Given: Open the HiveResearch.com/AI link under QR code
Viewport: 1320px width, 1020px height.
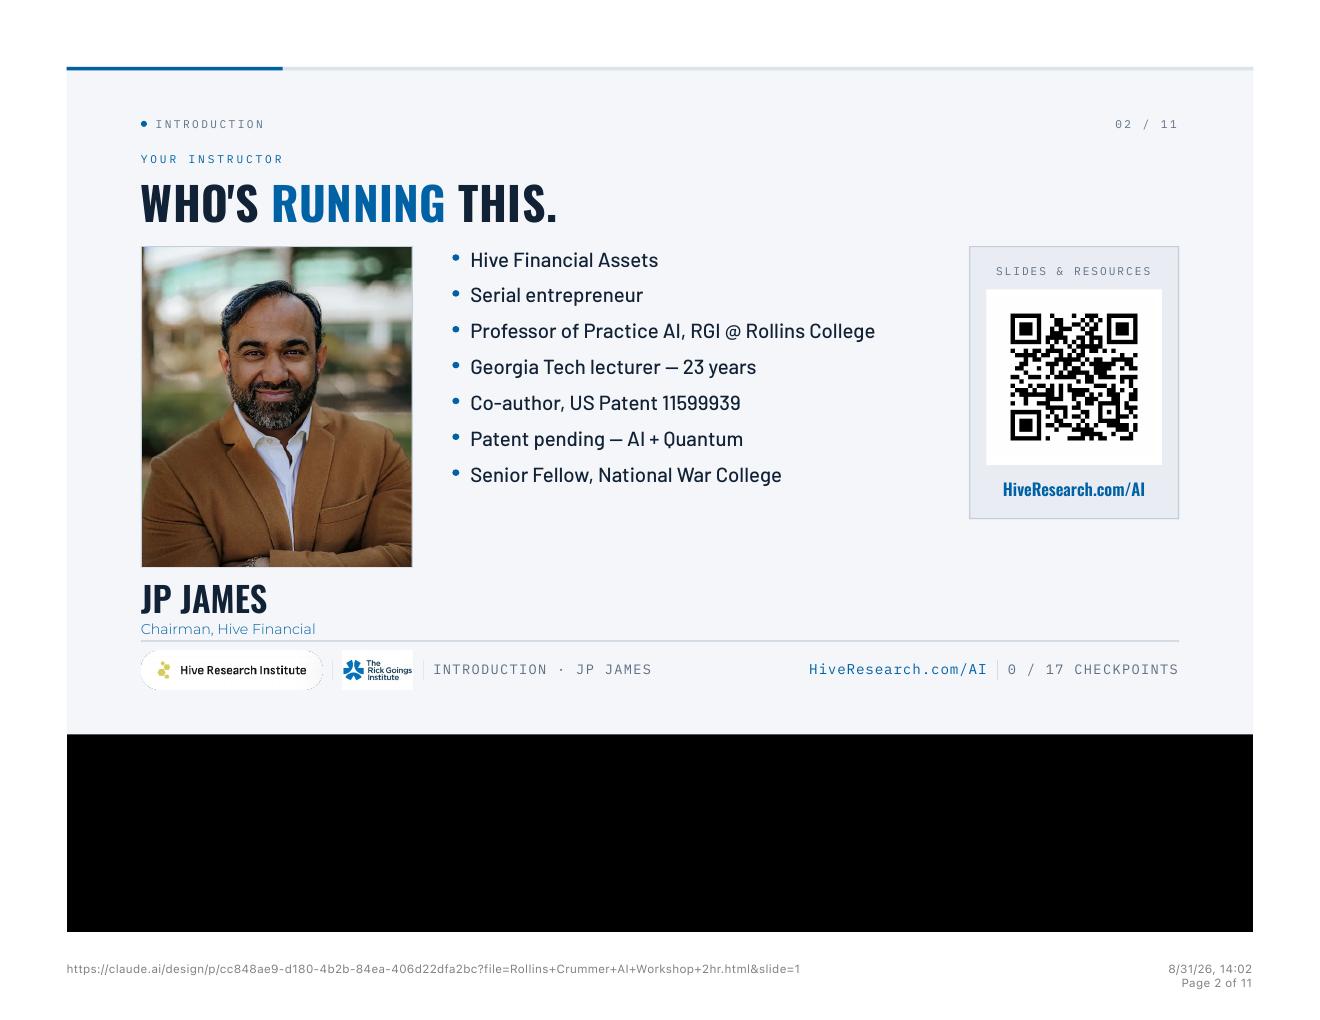Looking at the screenshot, I should (x=1074, y=490).
